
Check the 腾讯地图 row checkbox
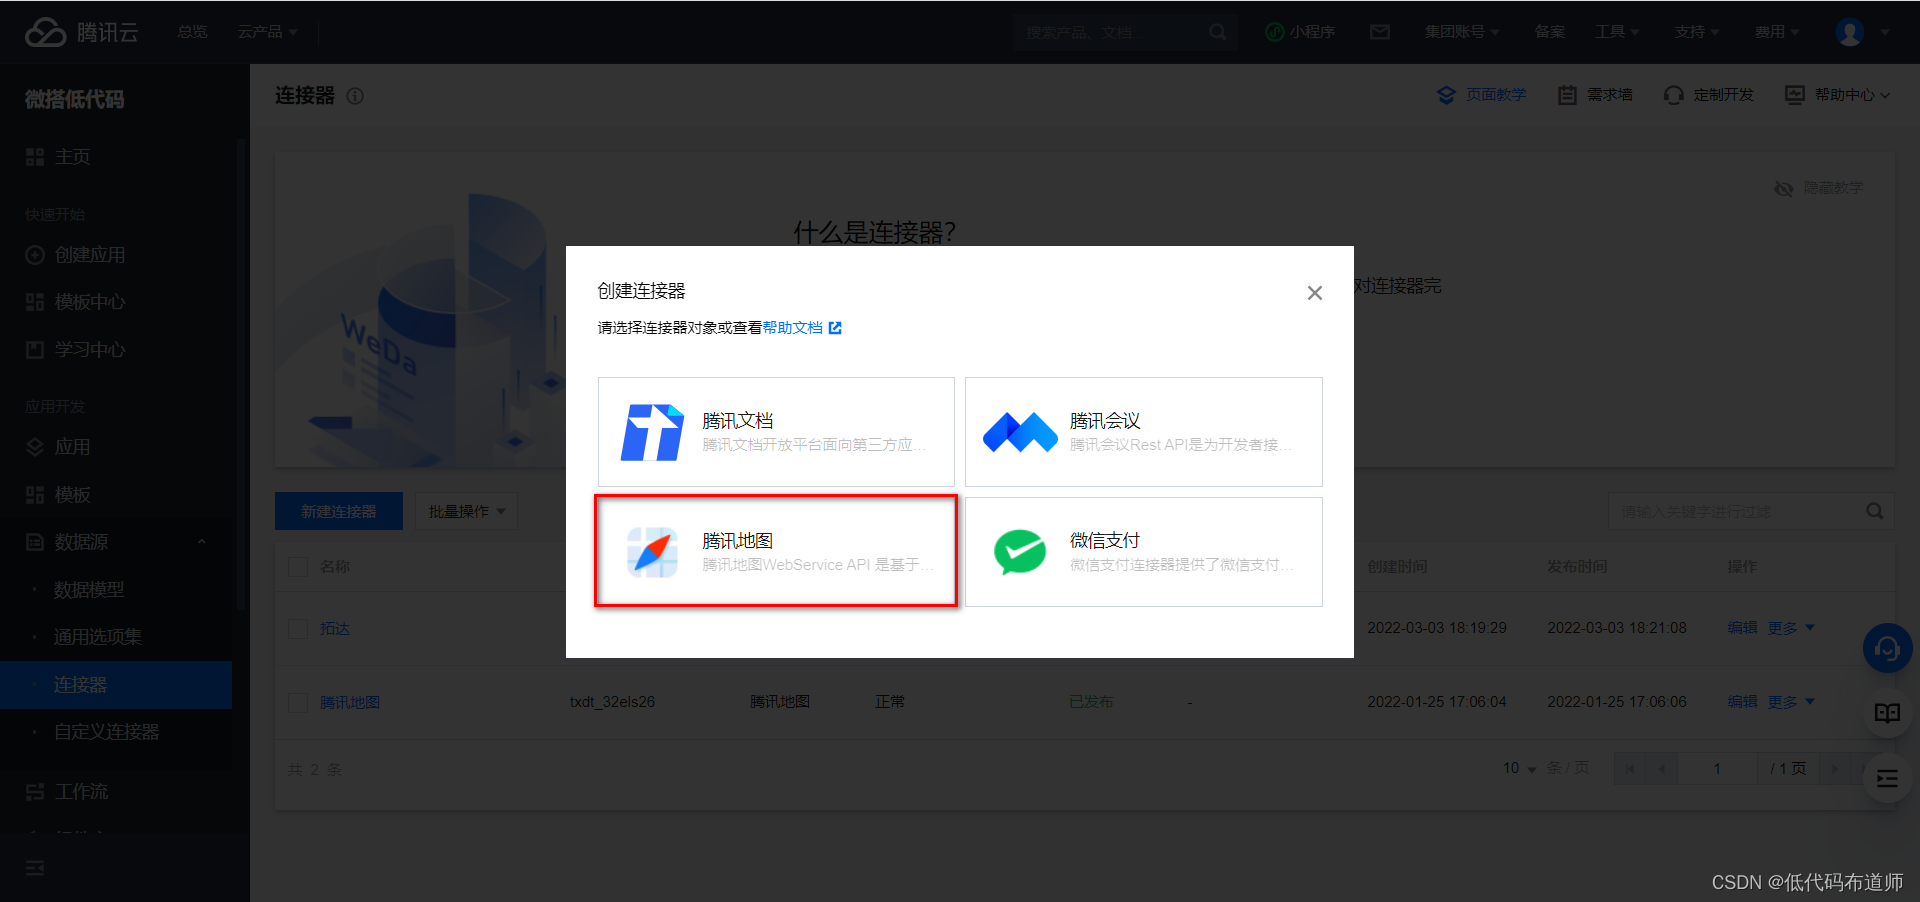[x=298, y=703]
